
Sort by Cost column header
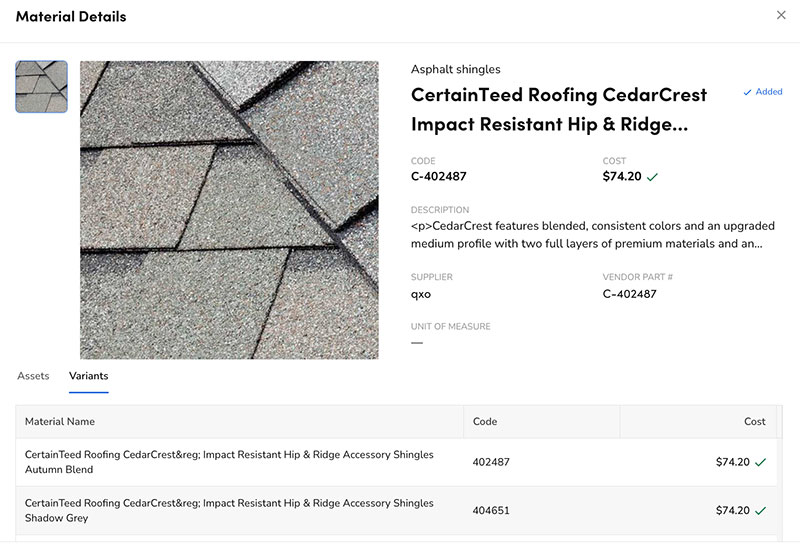coord(755,422)
